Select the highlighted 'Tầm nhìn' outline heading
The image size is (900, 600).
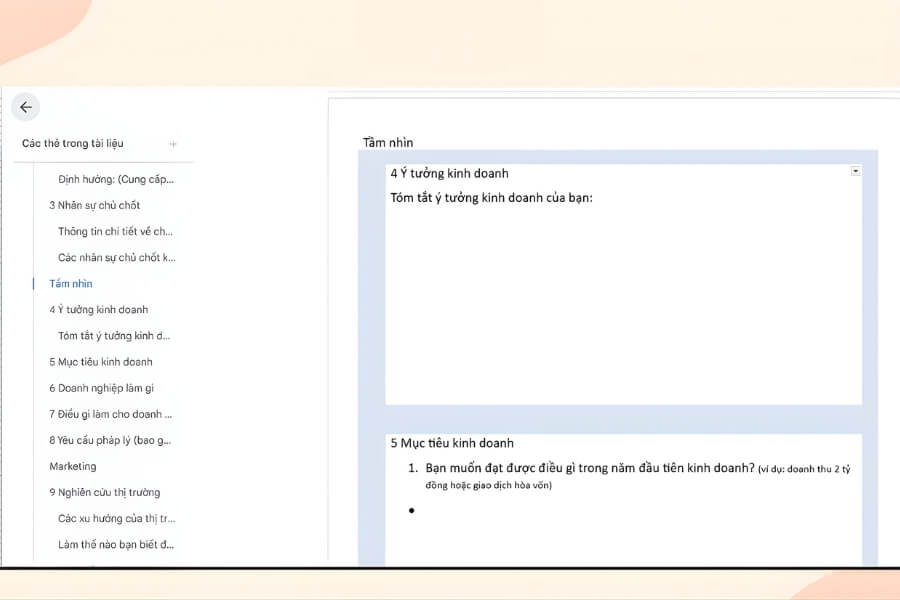[x=71, y=284]
